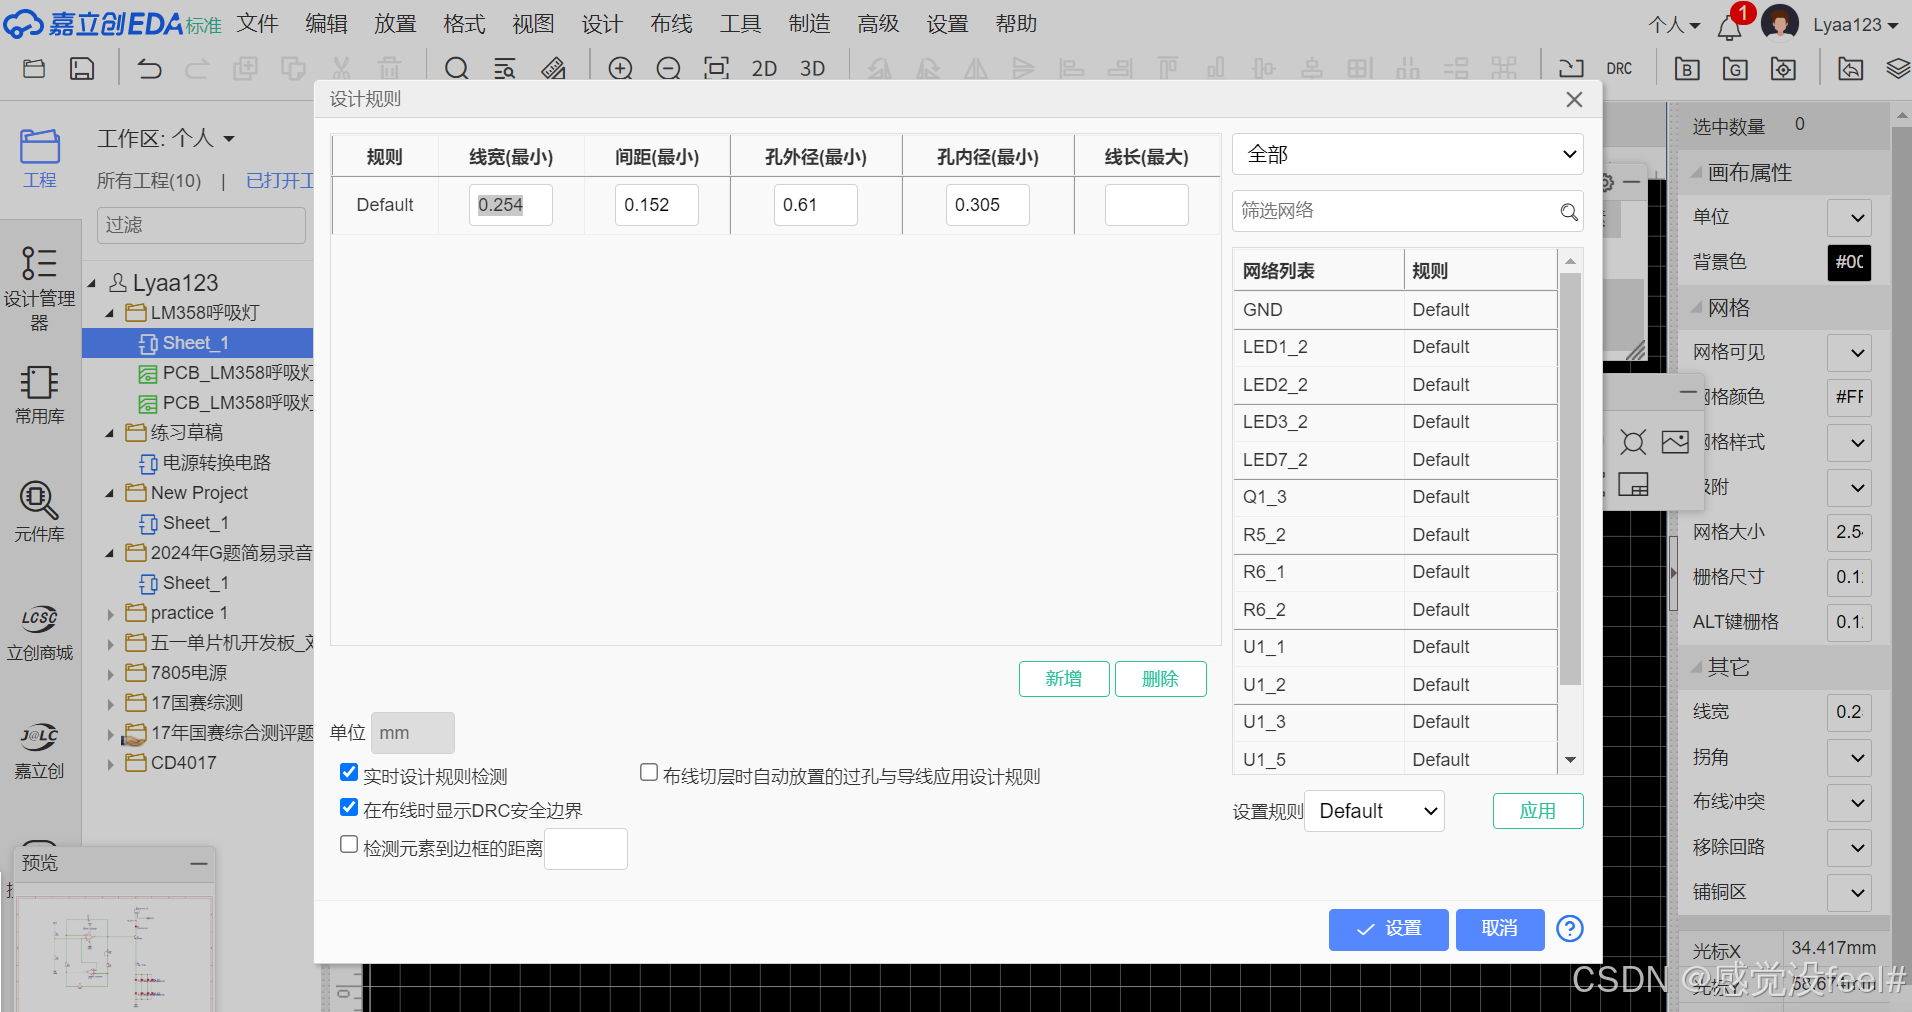This screenshot has width=1912, height=1012.
Task: Open the 布线 menu
Action: [x=671, y=24]
